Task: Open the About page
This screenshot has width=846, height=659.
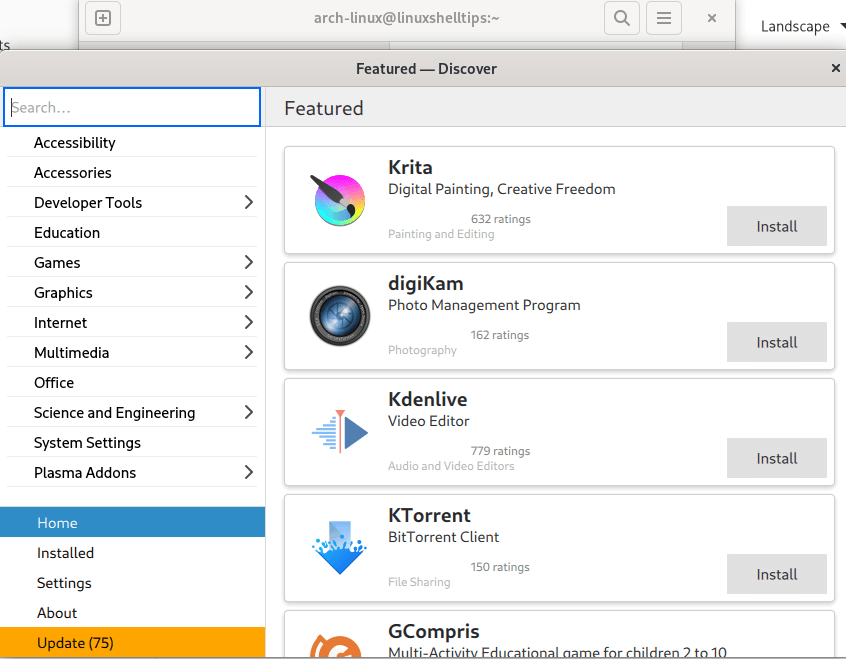Action: pyautogui.click(x=57, y=612)
